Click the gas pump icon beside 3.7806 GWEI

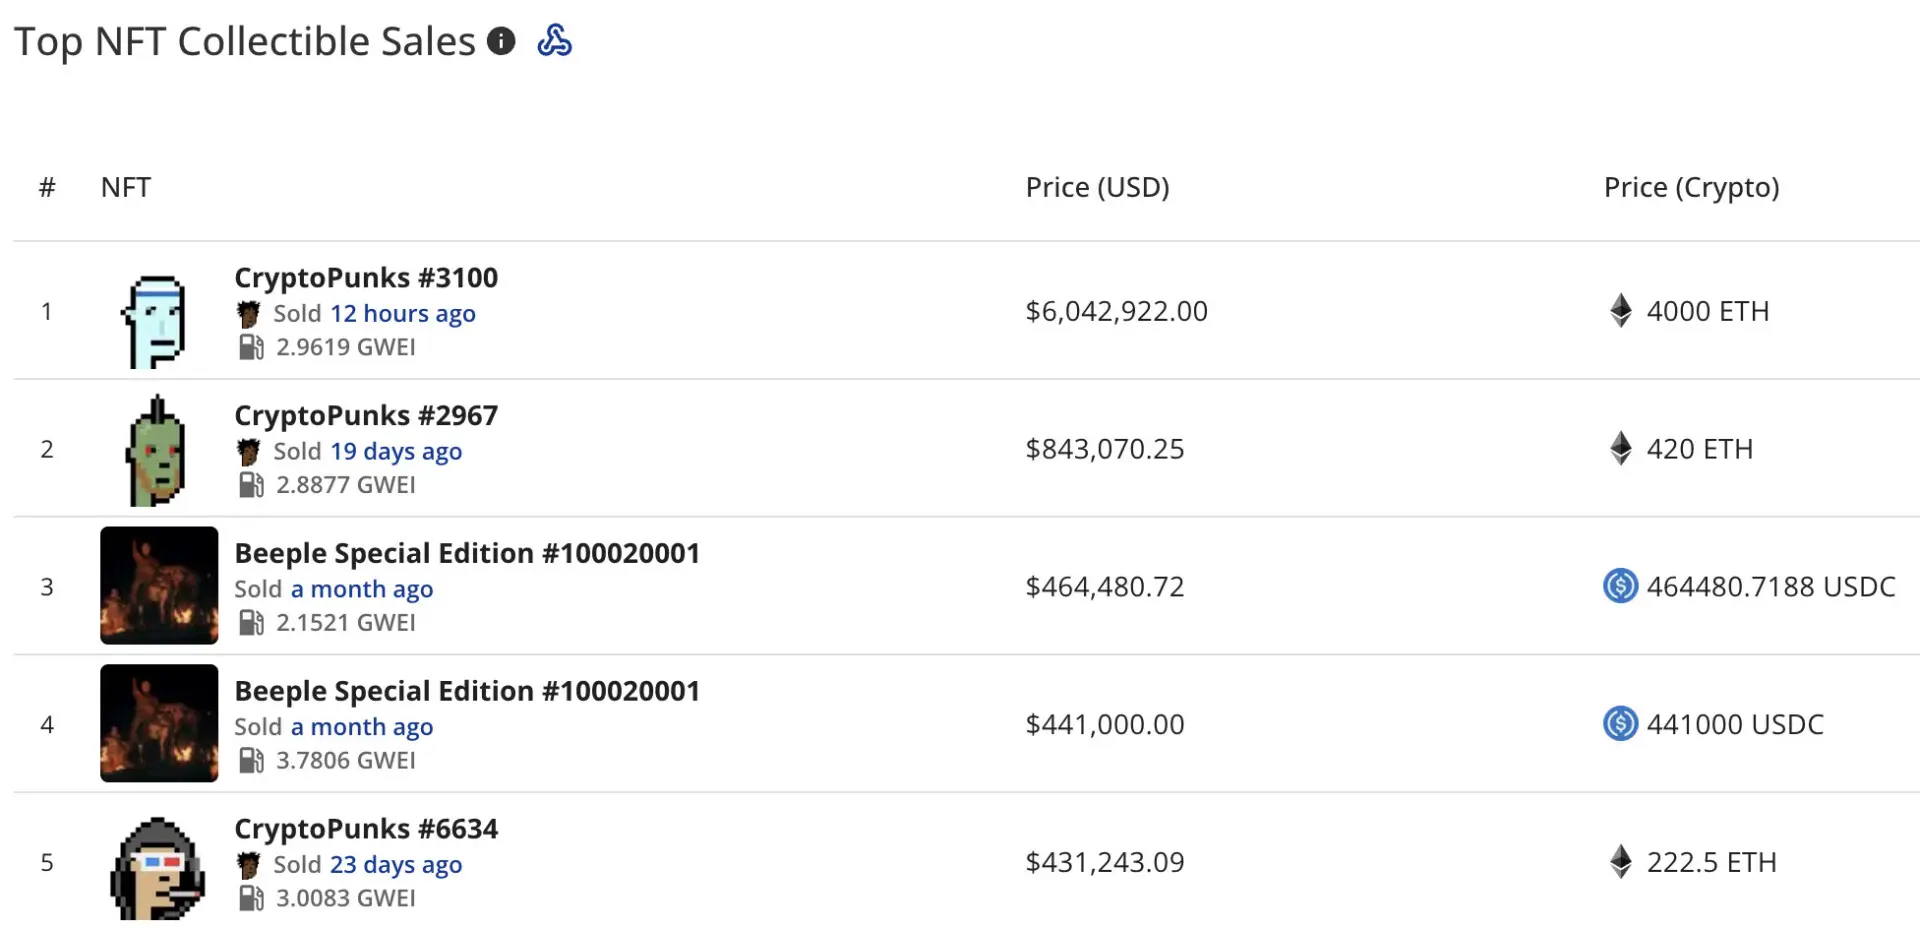pyautogui.click(x=251, y=761)
